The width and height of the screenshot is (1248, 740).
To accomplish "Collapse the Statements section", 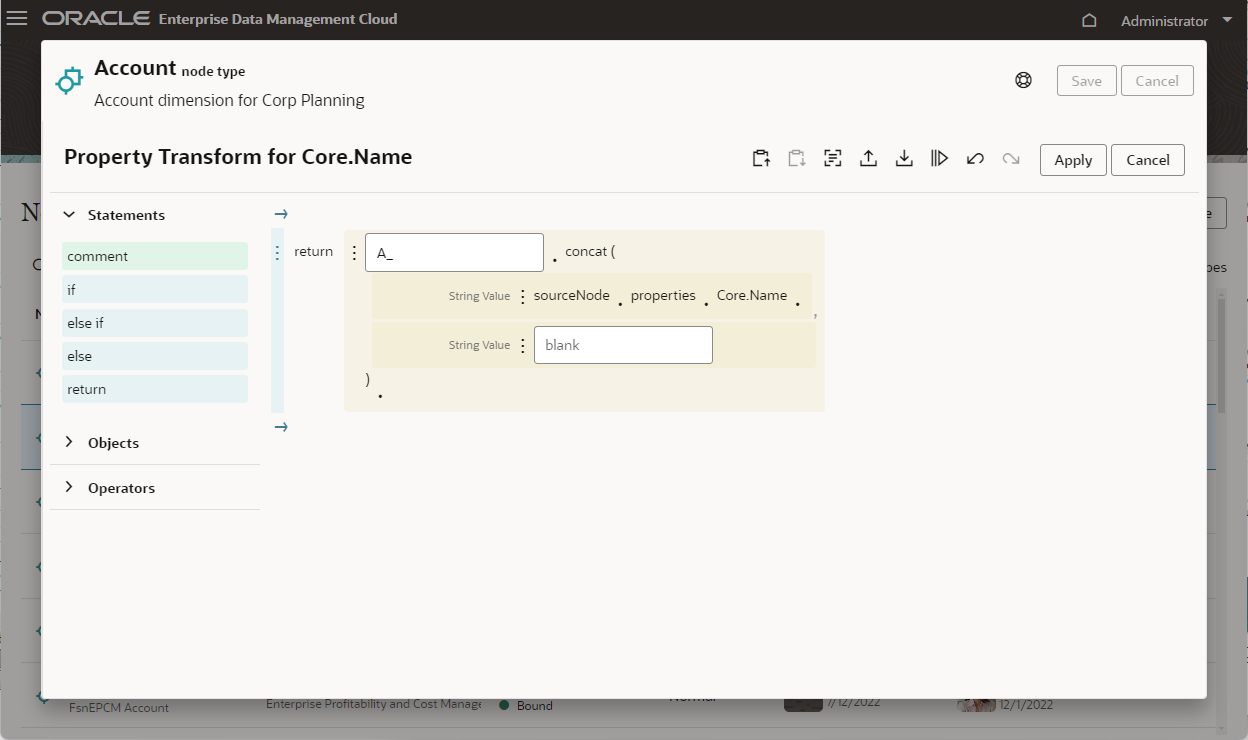I will [x=69, y=215].
